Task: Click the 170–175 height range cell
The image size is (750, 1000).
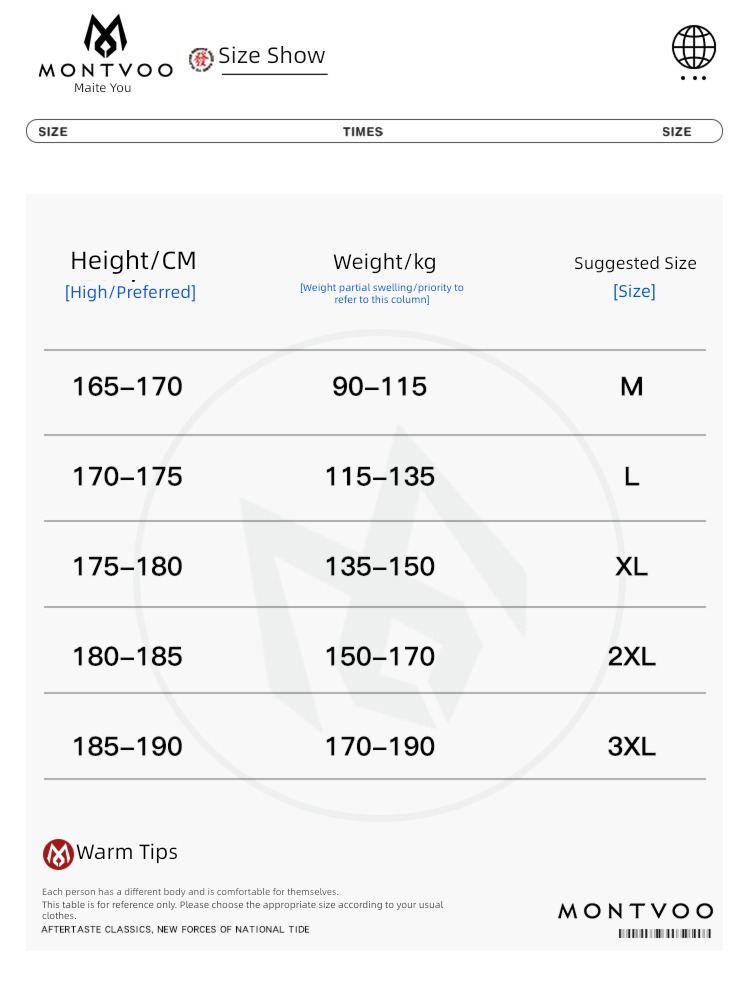Action: point(128,476)
